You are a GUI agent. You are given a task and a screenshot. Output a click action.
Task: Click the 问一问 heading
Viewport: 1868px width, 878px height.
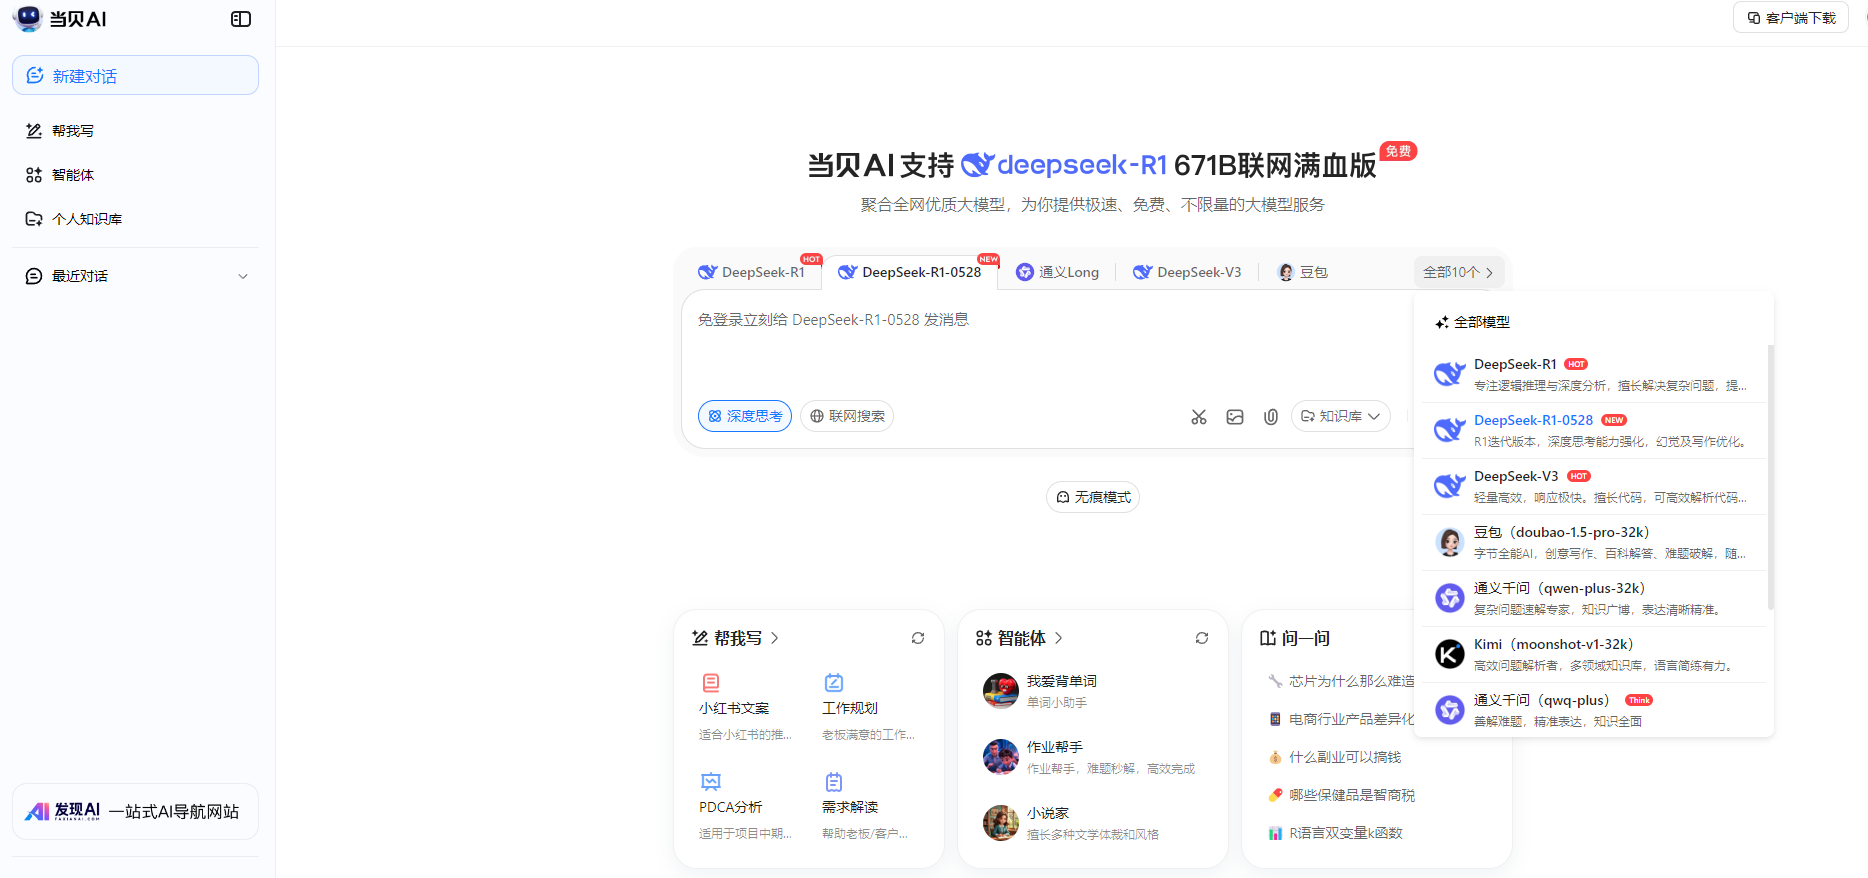1295,638
